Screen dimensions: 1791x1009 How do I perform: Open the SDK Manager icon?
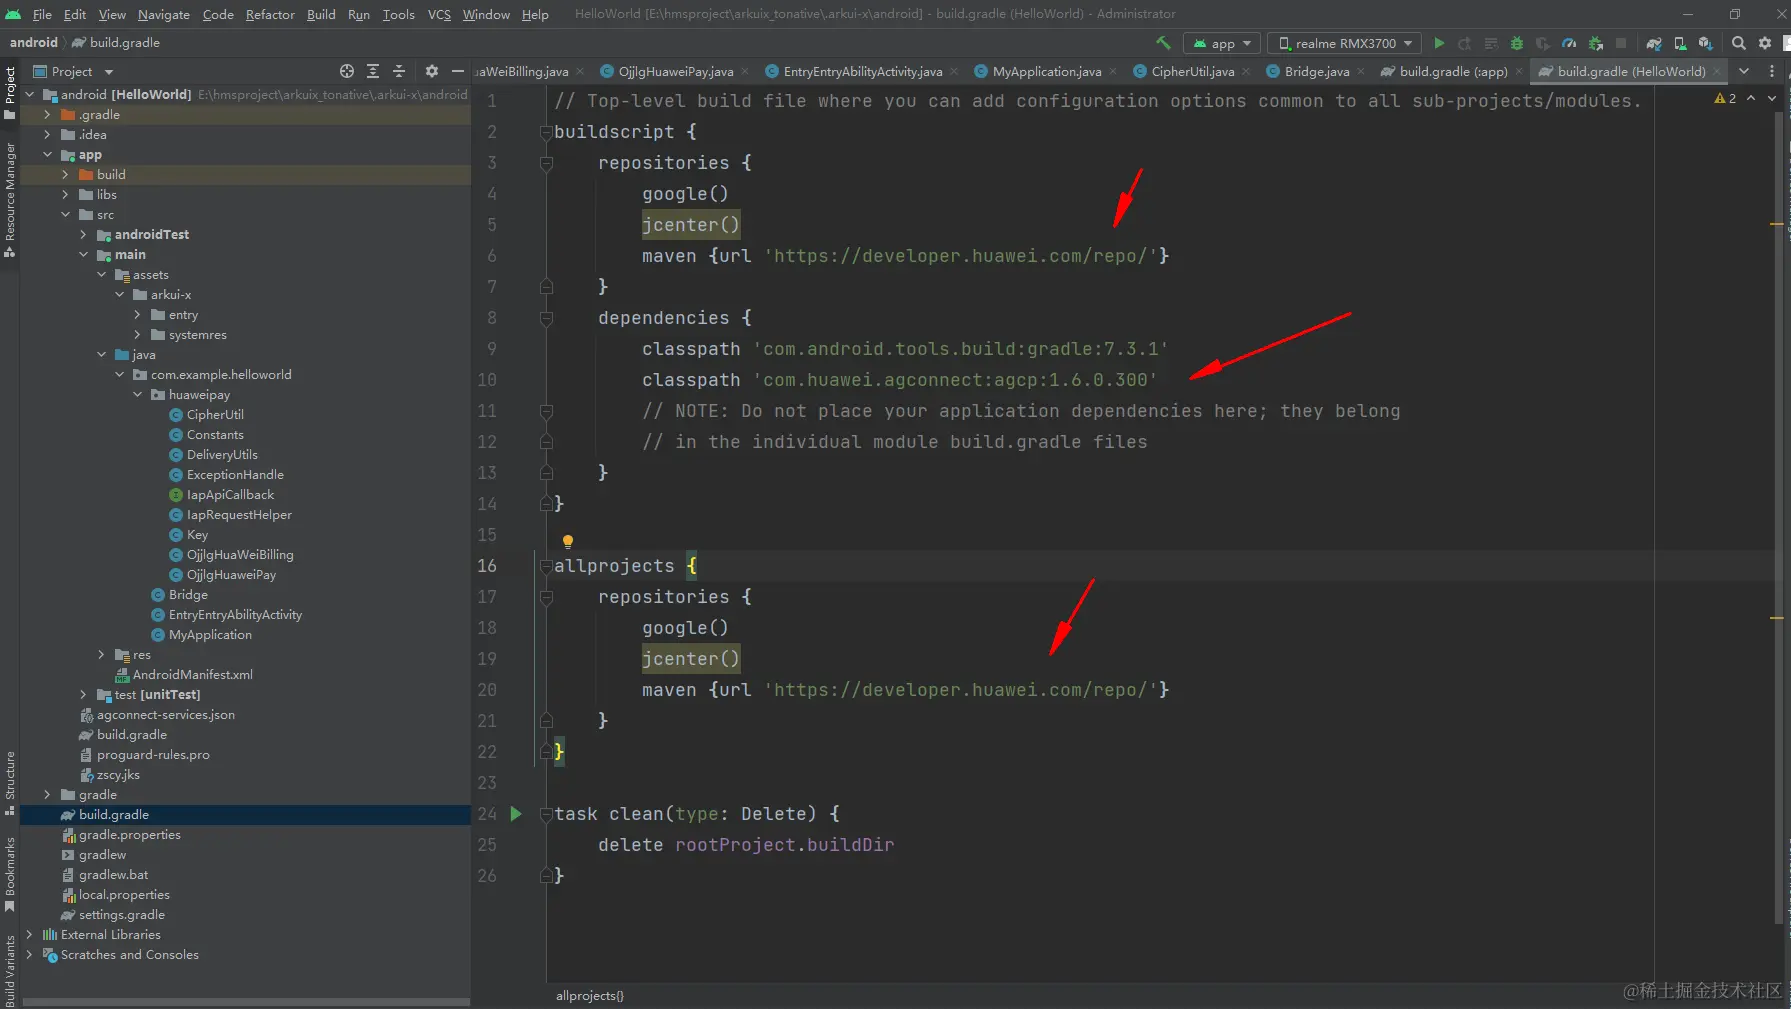(1706, 43)
